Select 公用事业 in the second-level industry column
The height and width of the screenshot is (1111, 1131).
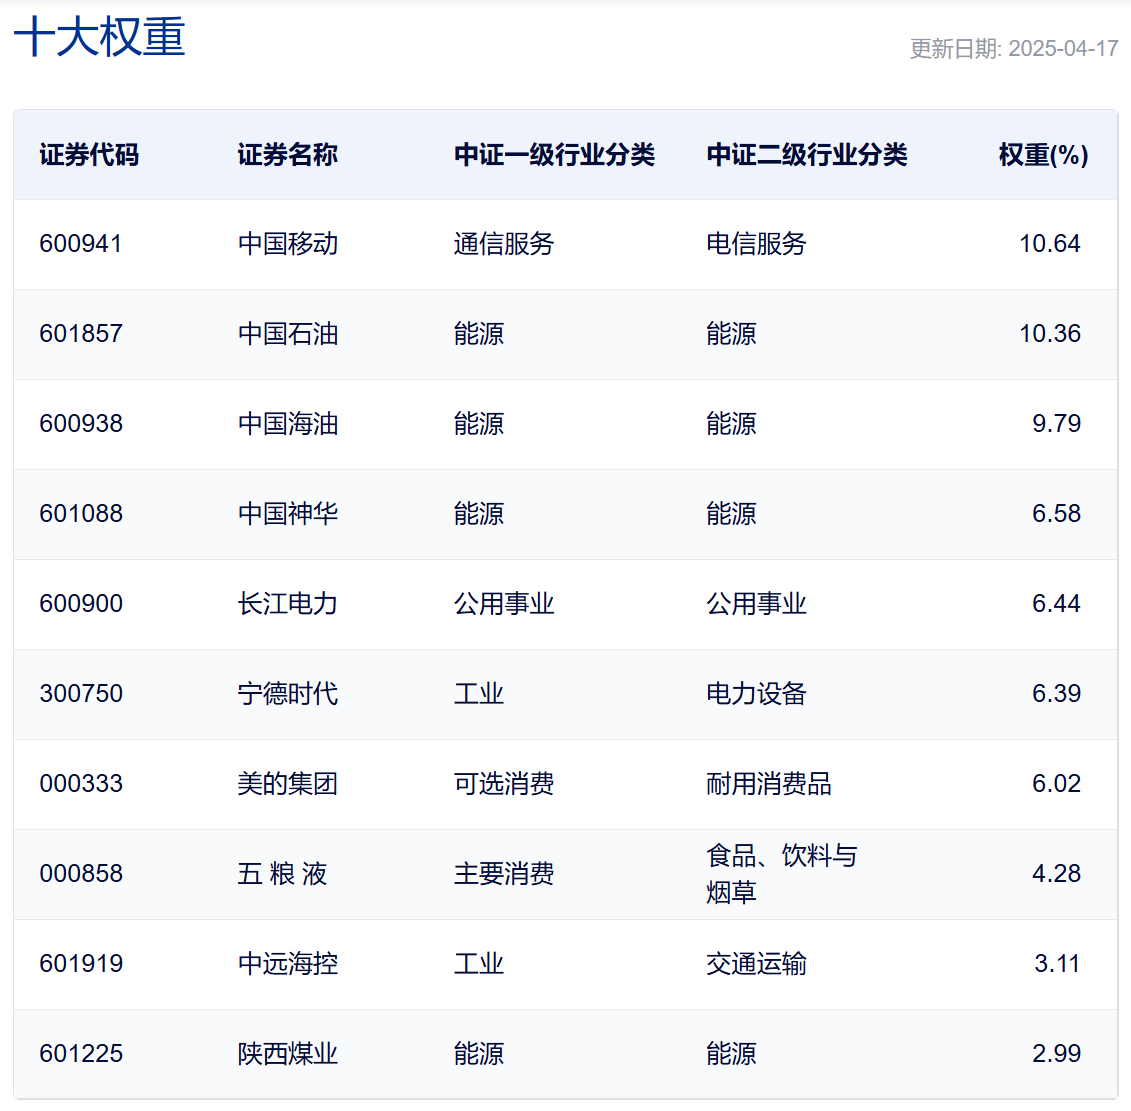756,604
